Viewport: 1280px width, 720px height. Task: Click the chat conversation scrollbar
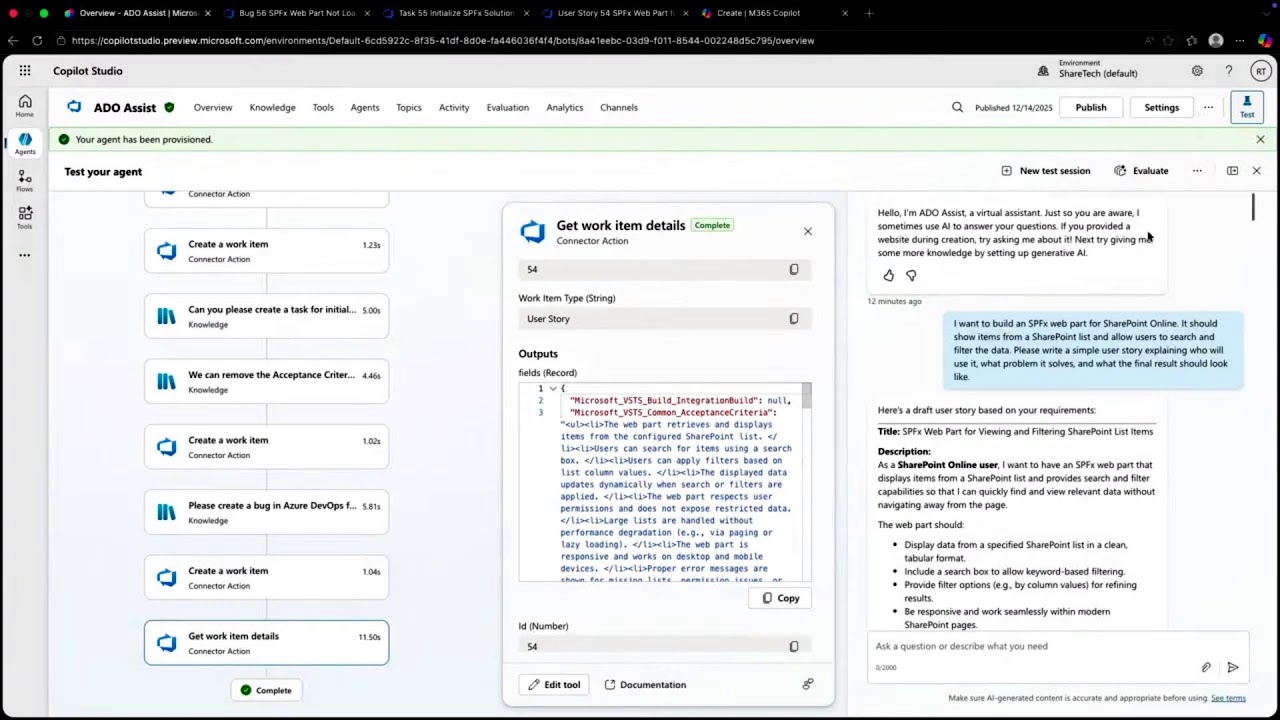pos(1253,207)
